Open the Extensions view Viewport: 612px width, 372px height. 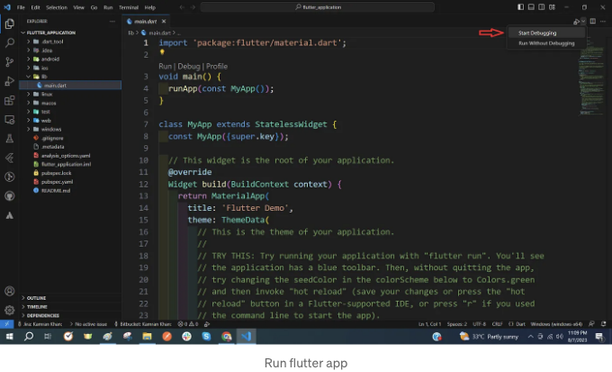click(9, 100)
